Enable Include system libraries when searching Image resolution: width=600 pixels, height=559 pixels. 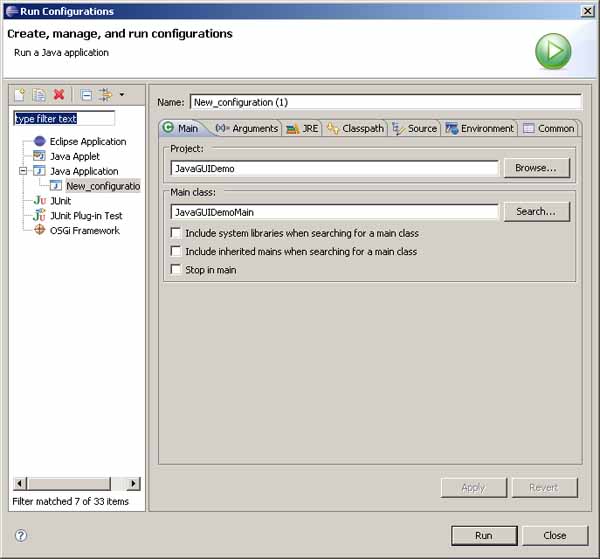point(176,233)
